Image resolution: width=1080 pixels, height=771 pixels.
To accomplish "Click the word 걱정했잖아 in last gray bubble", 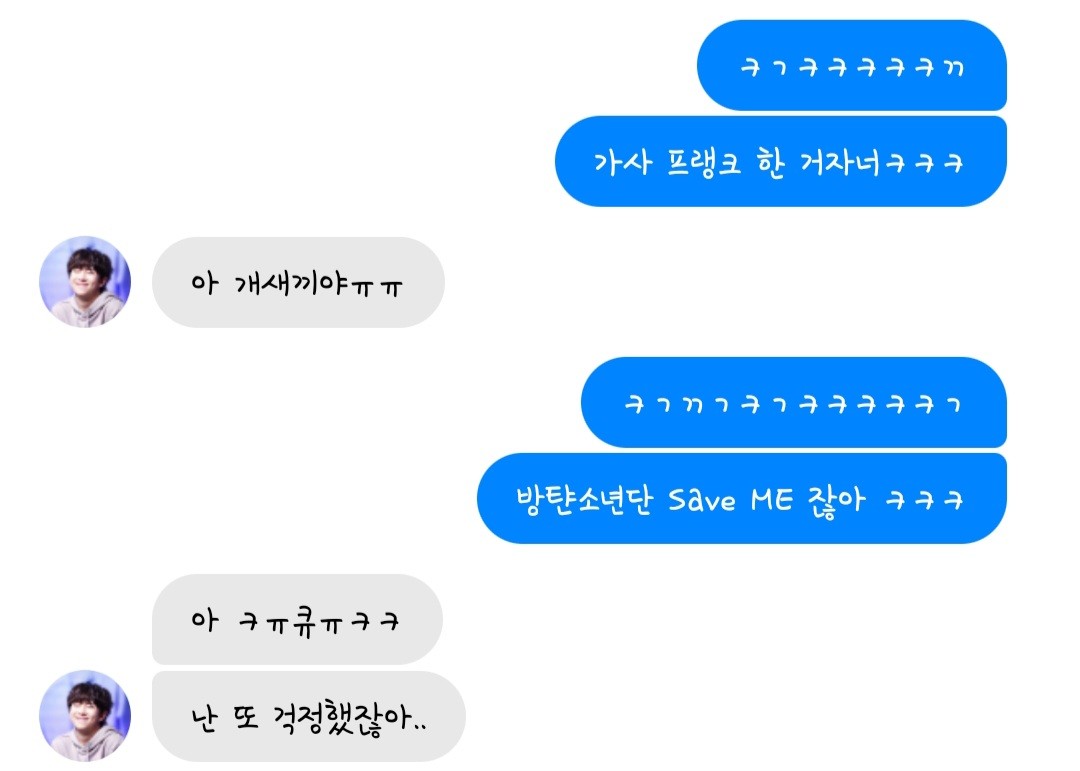I will [x=342, y=719].
